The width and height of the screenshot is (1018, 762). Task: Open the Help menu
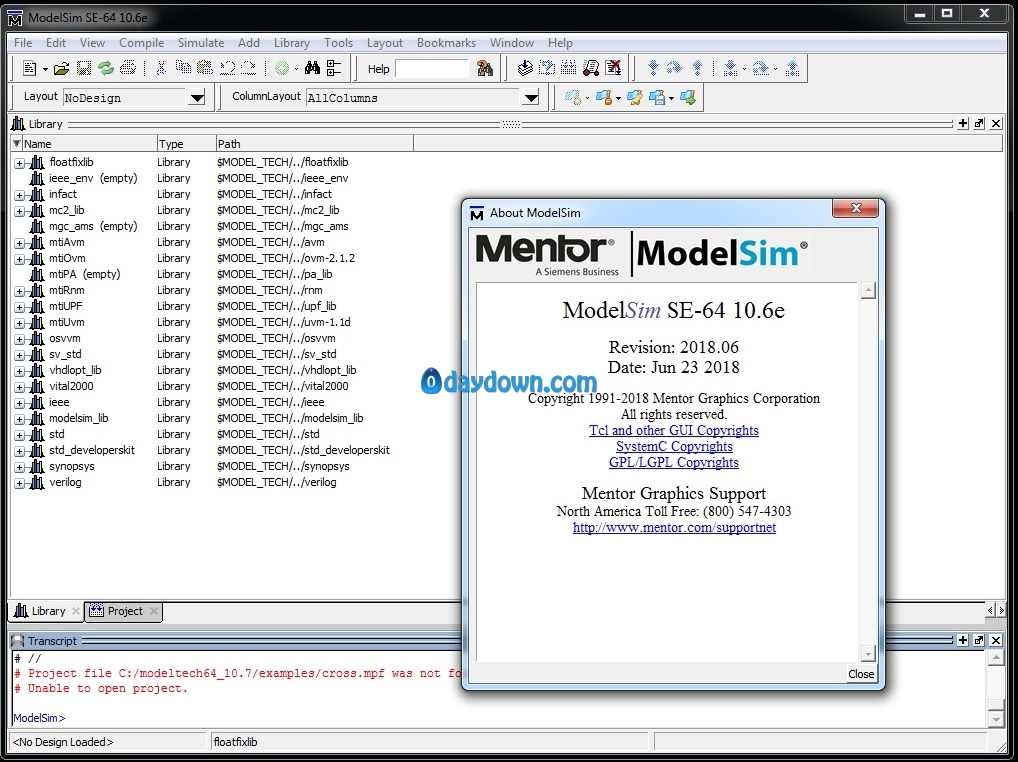point(560,43)
